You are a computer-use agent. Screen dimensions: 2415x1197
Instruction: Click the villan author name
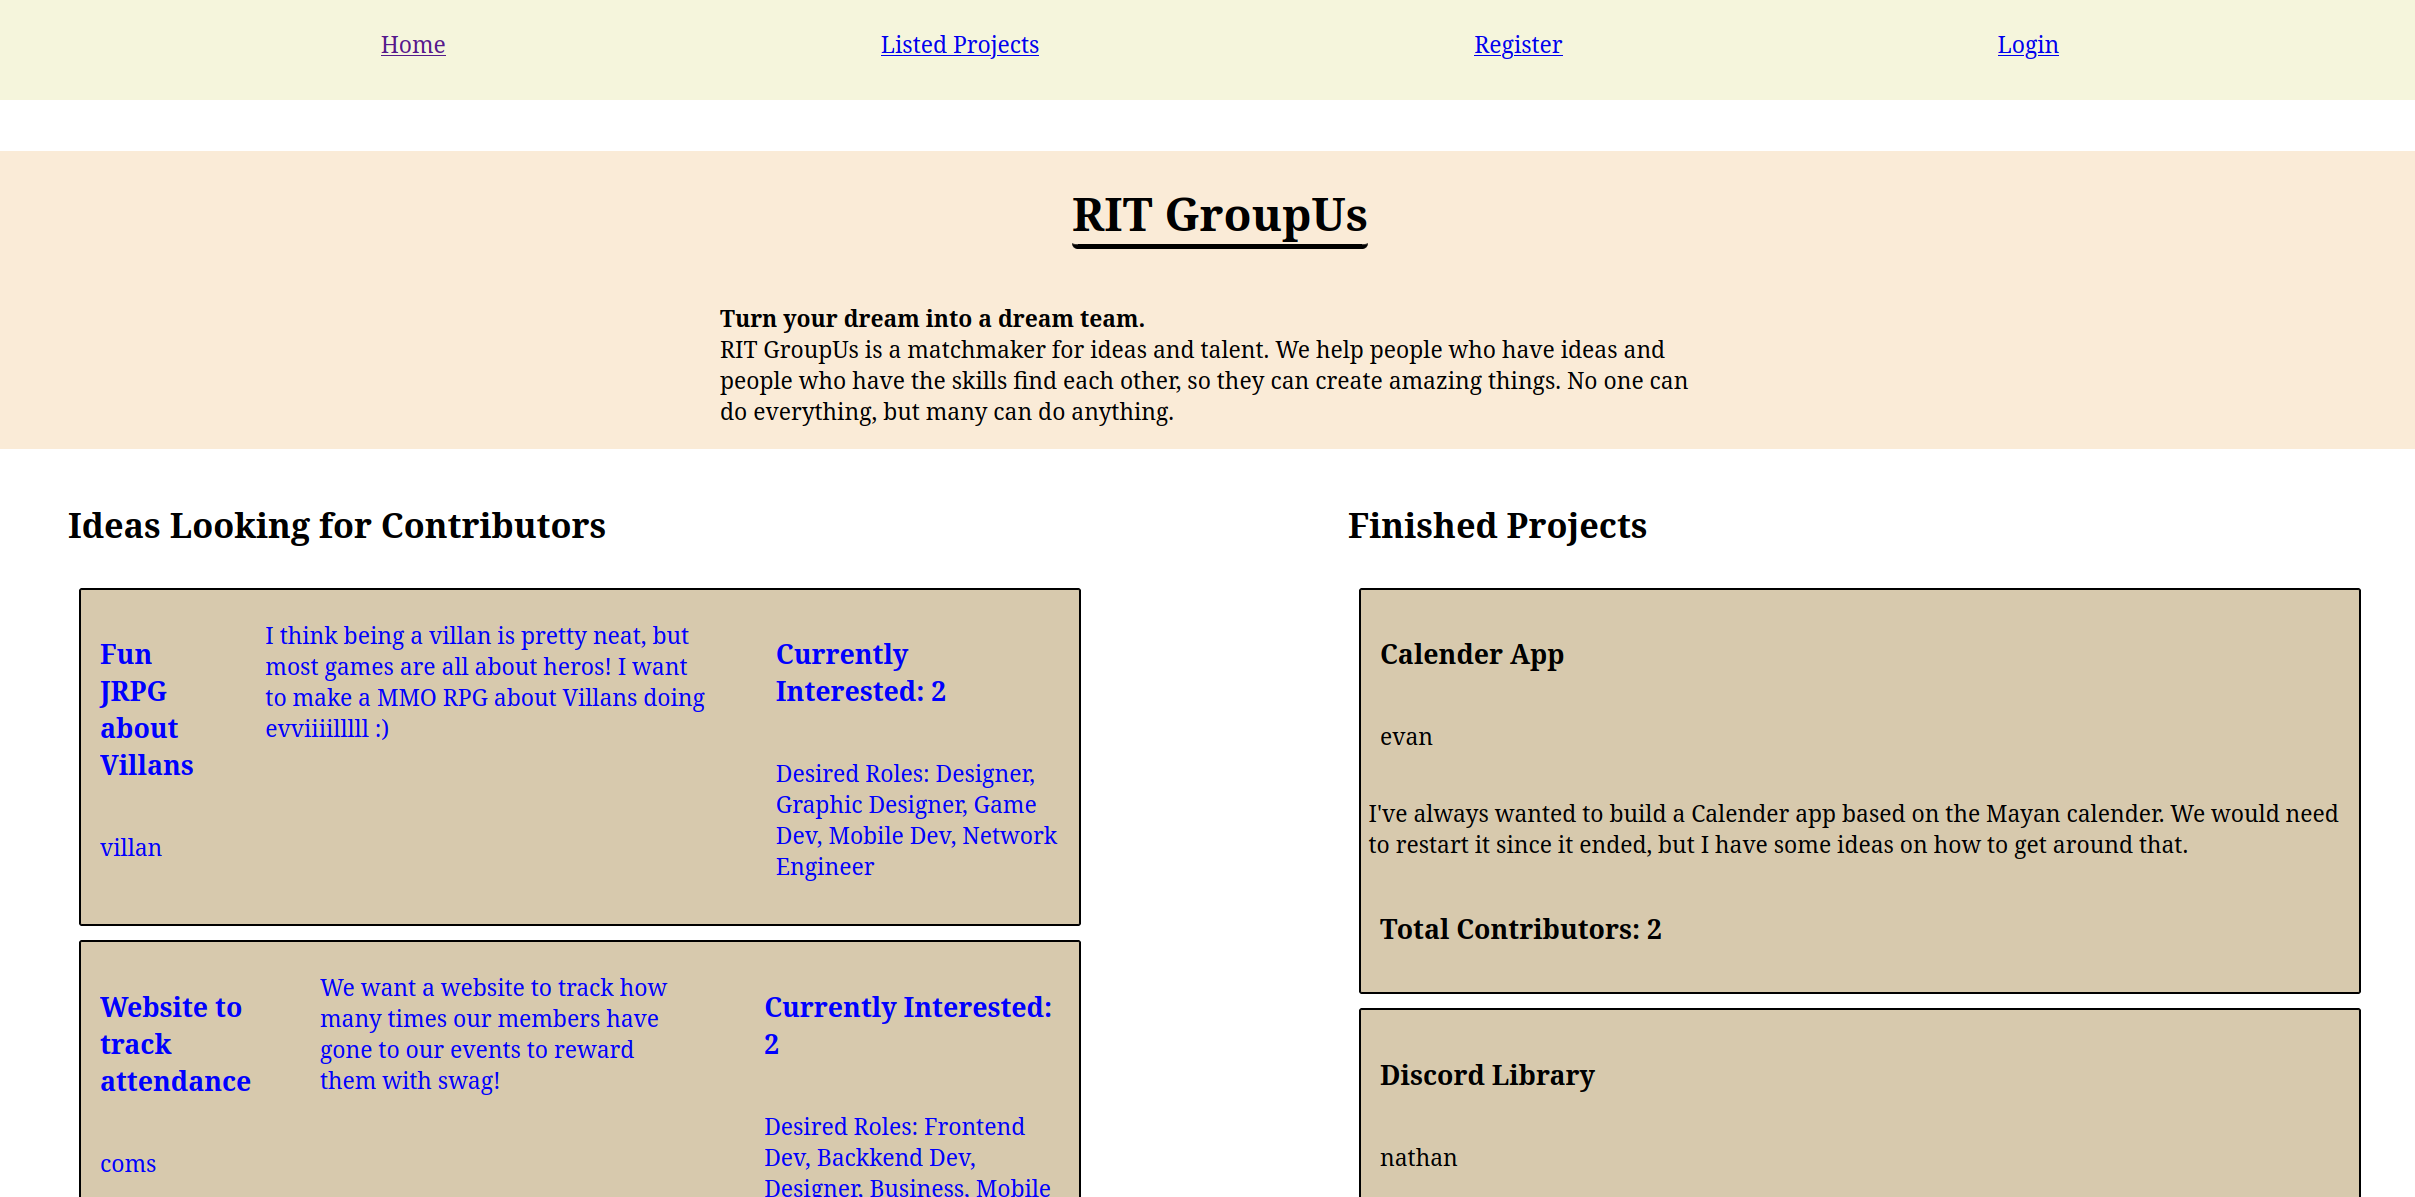131,848
